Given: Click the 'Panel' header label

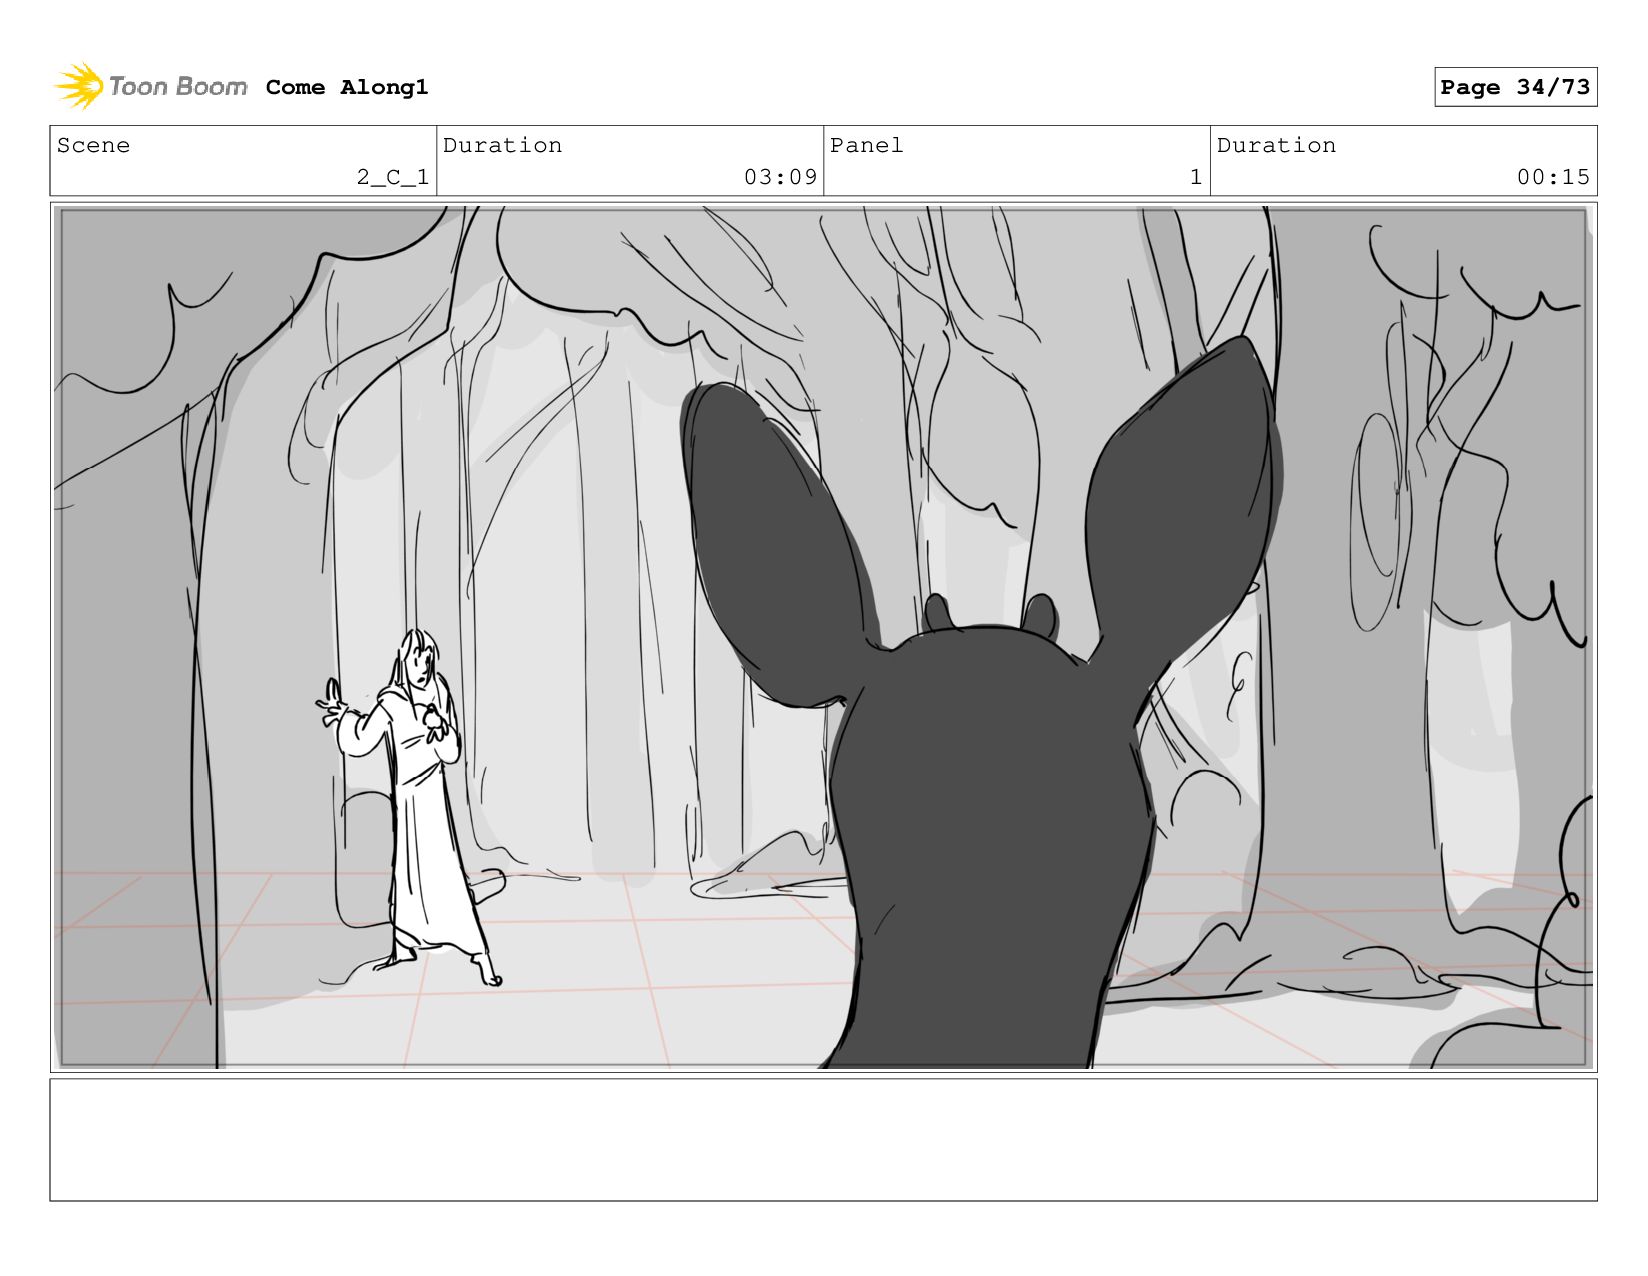Looking at the screenshot, I should point(866,145).
